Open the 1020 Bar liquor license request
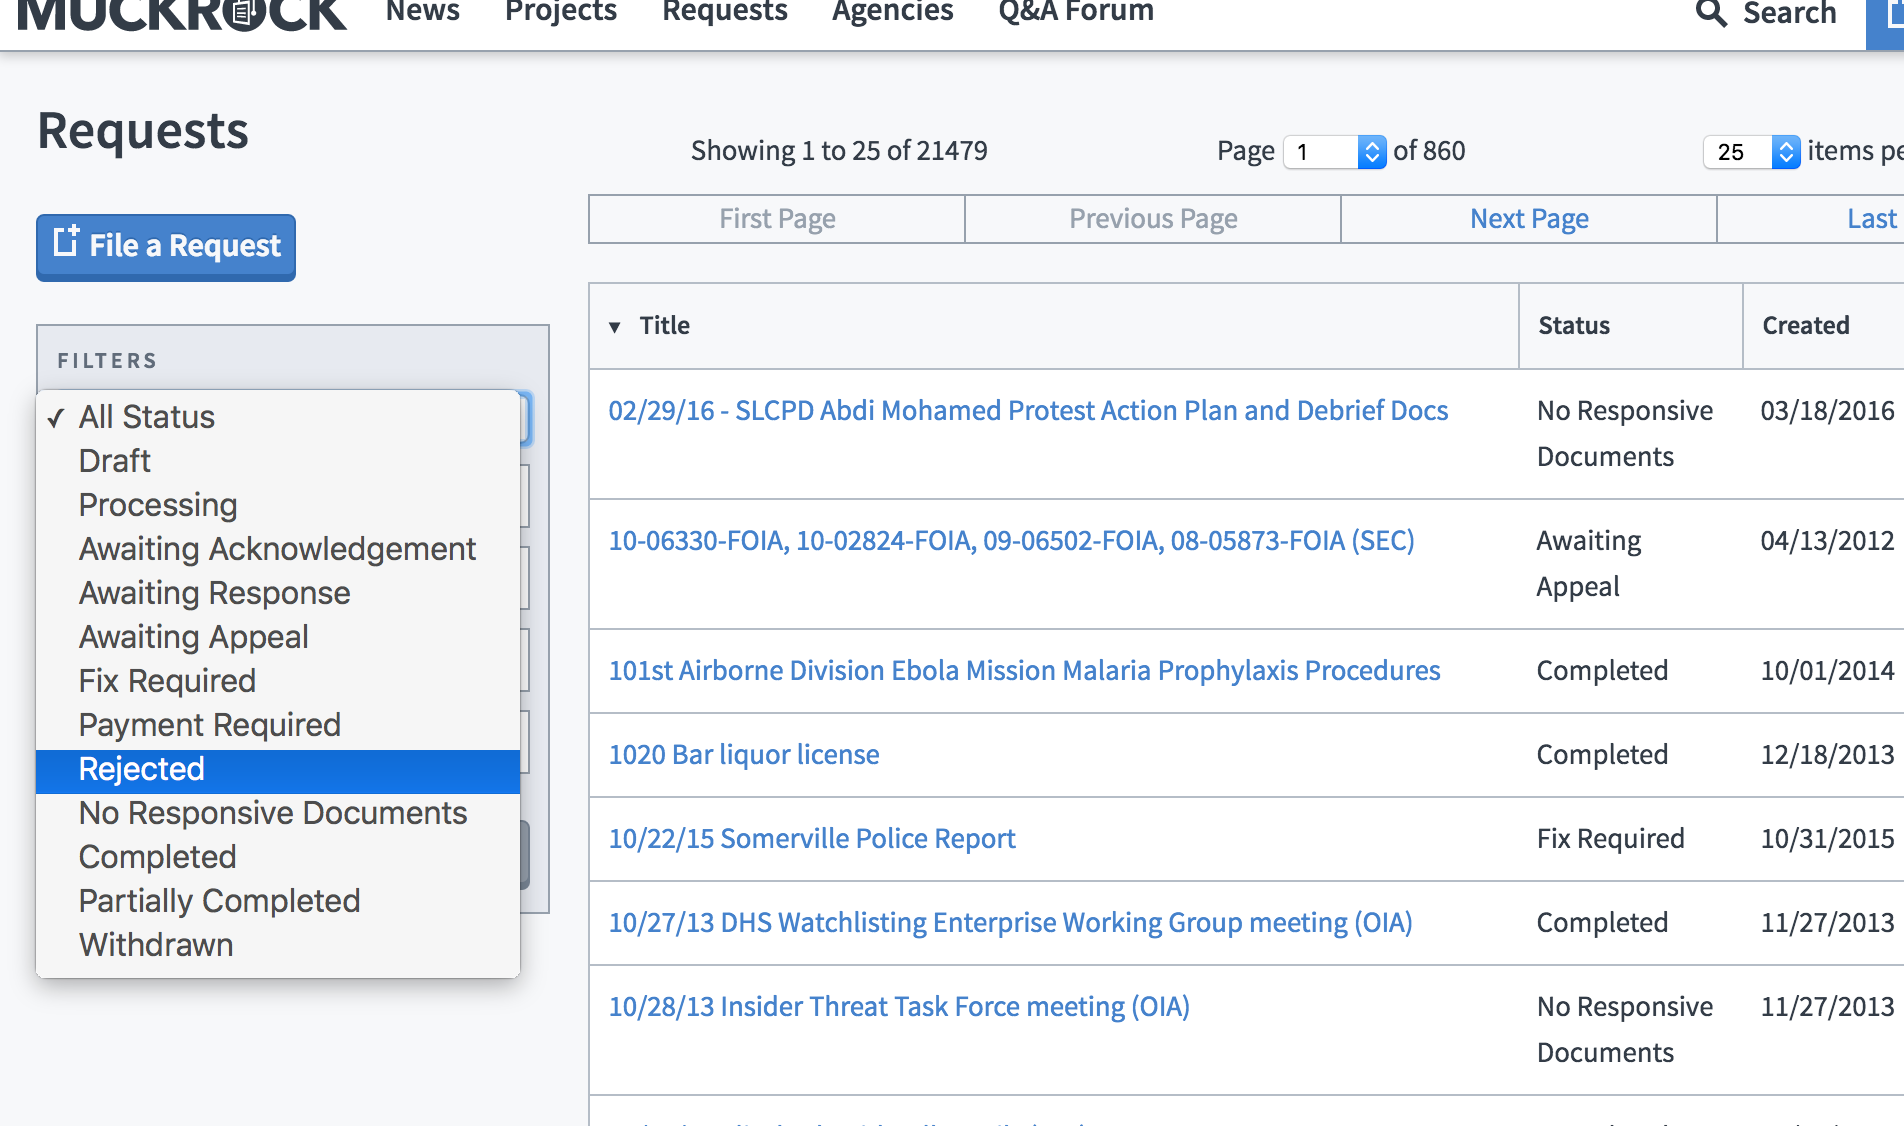 click(x=744, y=755)
